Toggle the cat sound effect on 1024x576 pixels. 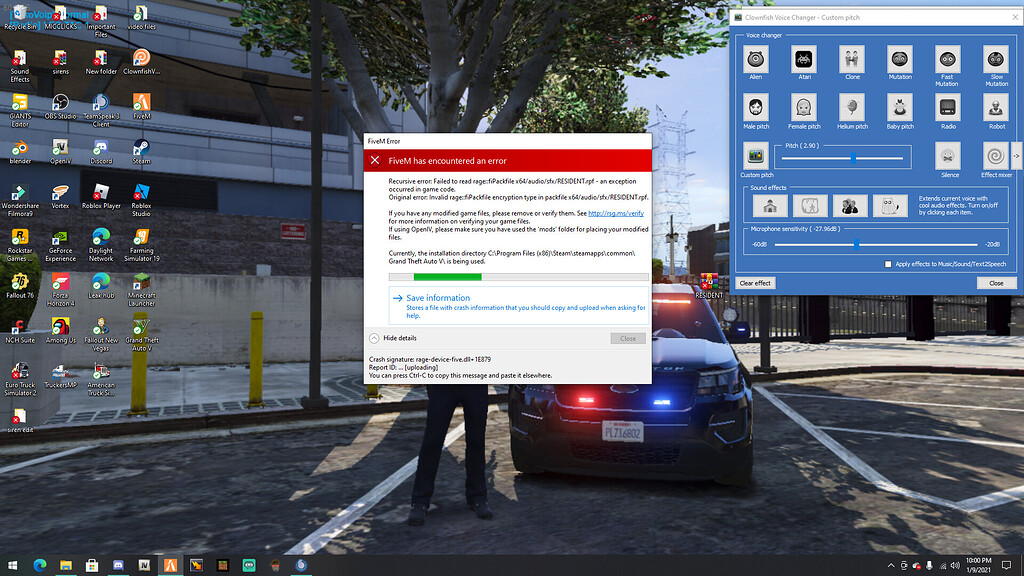click(890, 205)
